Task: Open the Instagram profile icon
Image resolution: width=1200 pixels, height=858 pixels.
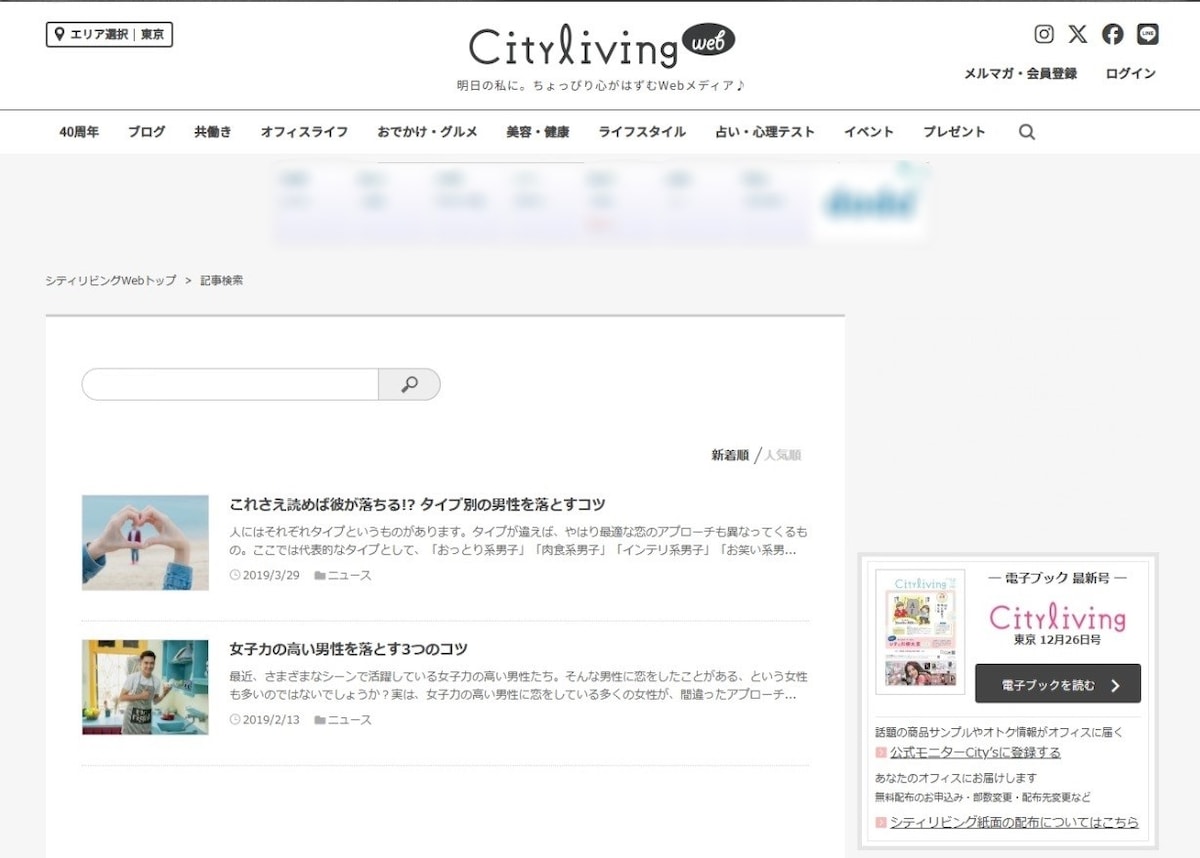Action: tap(1044, 34)
